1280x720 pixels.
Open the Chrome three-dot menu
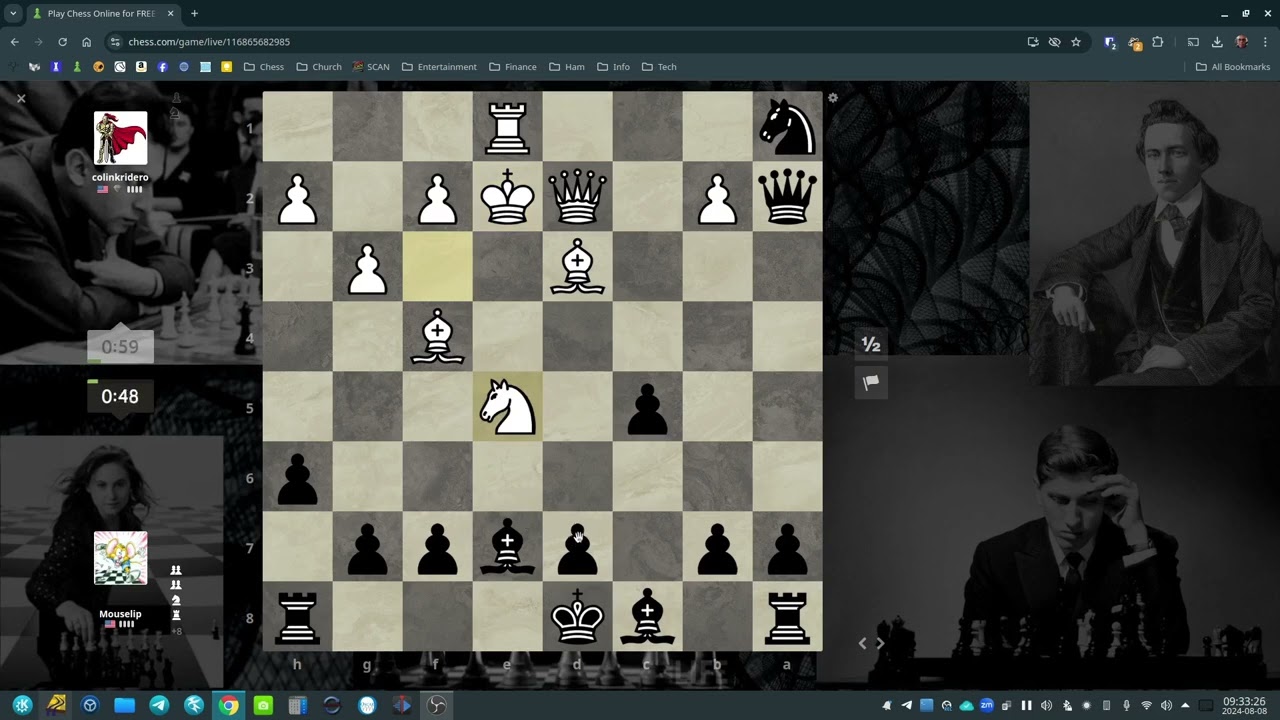click(x=1266, y=42)
